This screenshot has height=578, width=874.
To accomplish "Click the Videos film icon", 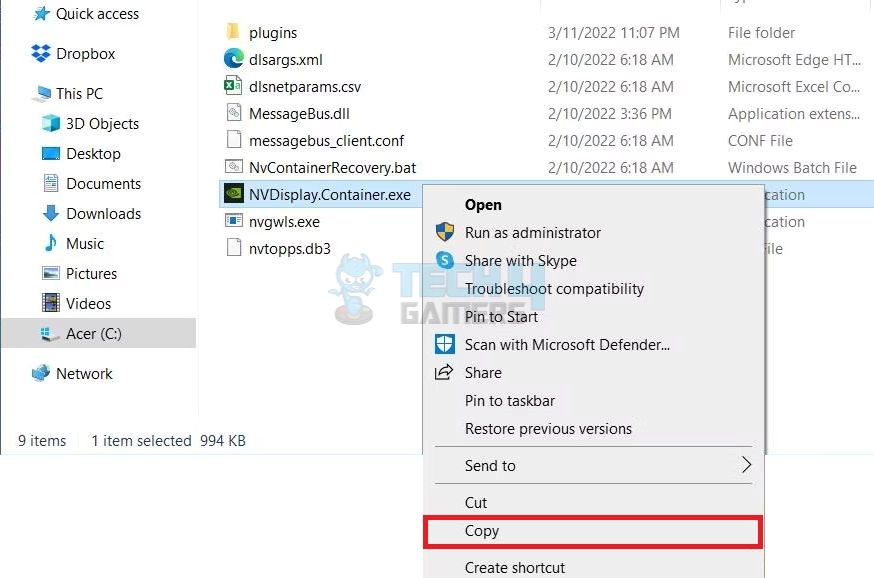I will click(x=51, y=303).
